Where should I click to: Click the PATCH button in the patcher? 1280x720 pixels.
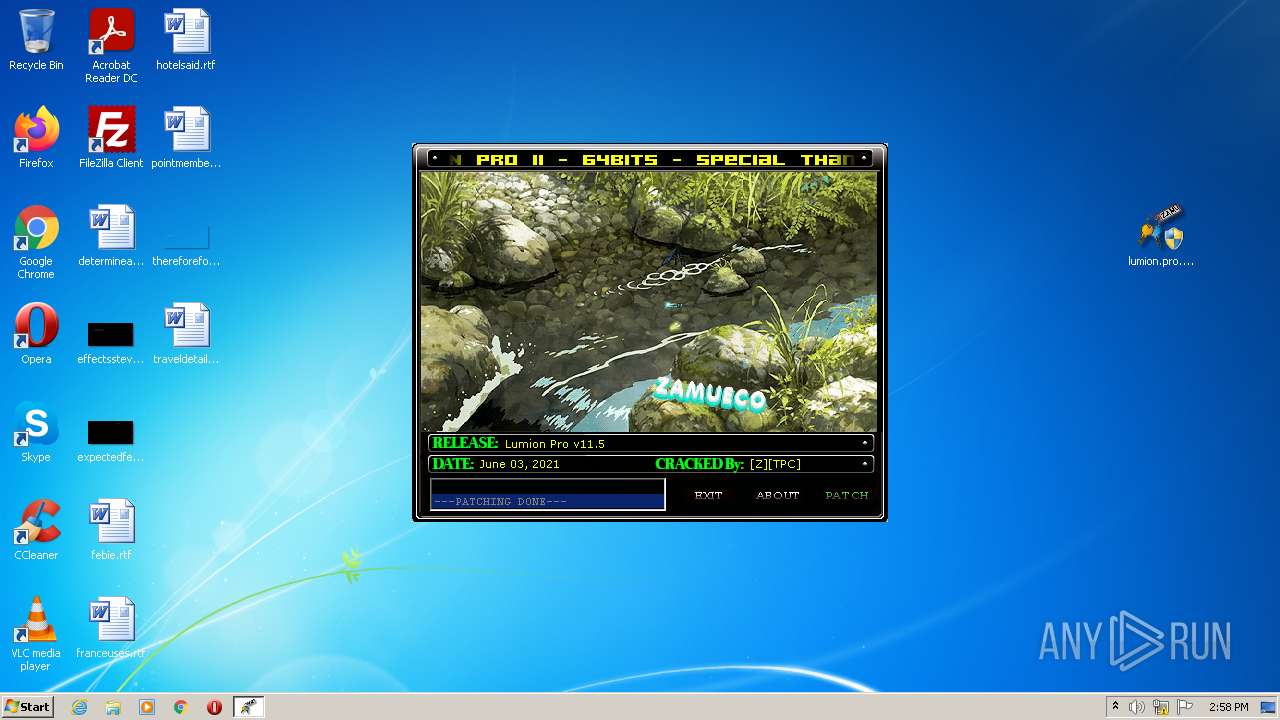(x=846, y=495)
